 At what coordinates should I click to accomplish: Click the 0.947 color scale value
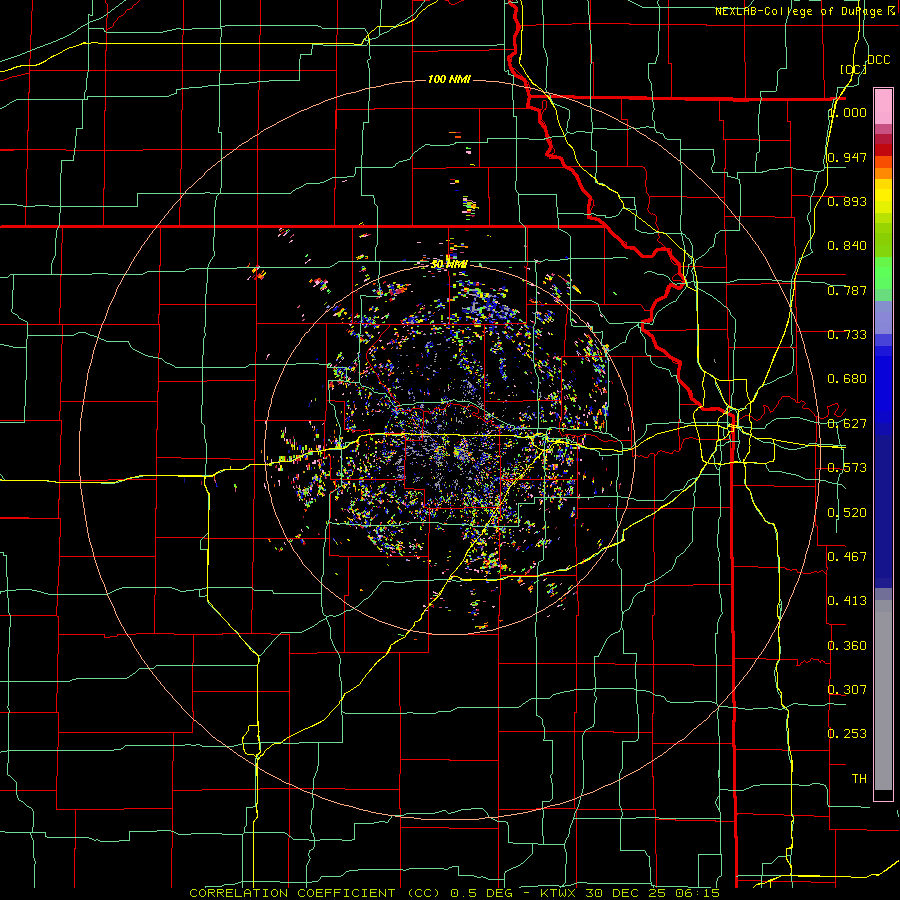coord(847,157)
